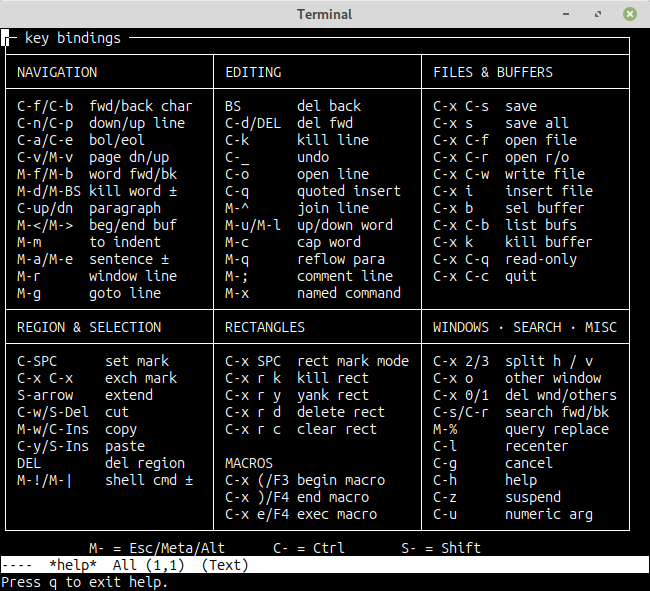The height and width of the screenshot is (591, 650).
Task: Click the 'goto line' row
Action: tap(89, 293)
